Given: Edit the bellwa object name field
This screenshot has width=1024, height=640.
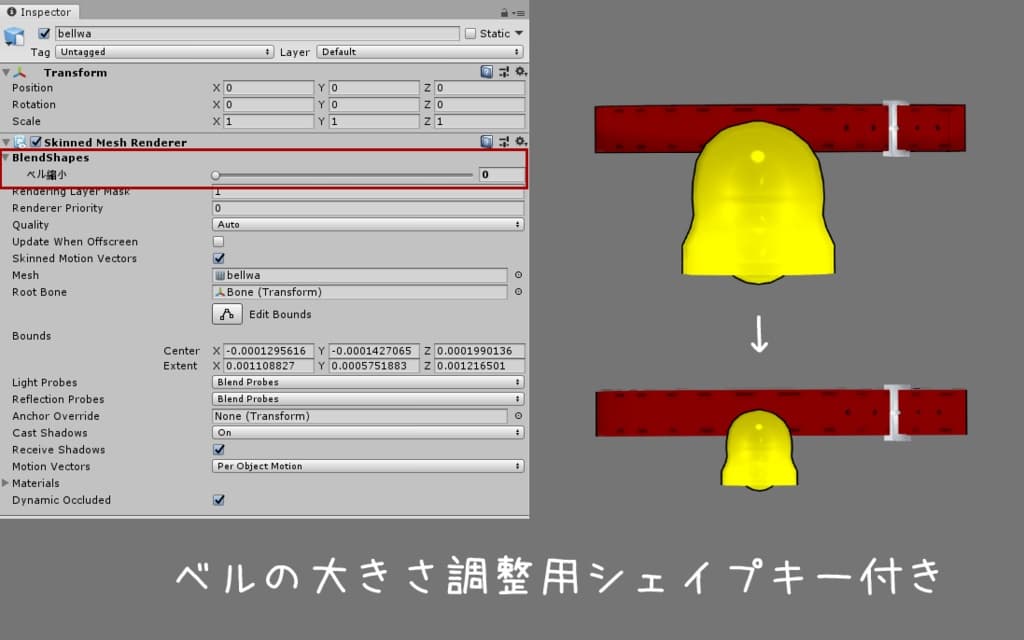Looking at the screenshot, I should [x=257, y=33].
